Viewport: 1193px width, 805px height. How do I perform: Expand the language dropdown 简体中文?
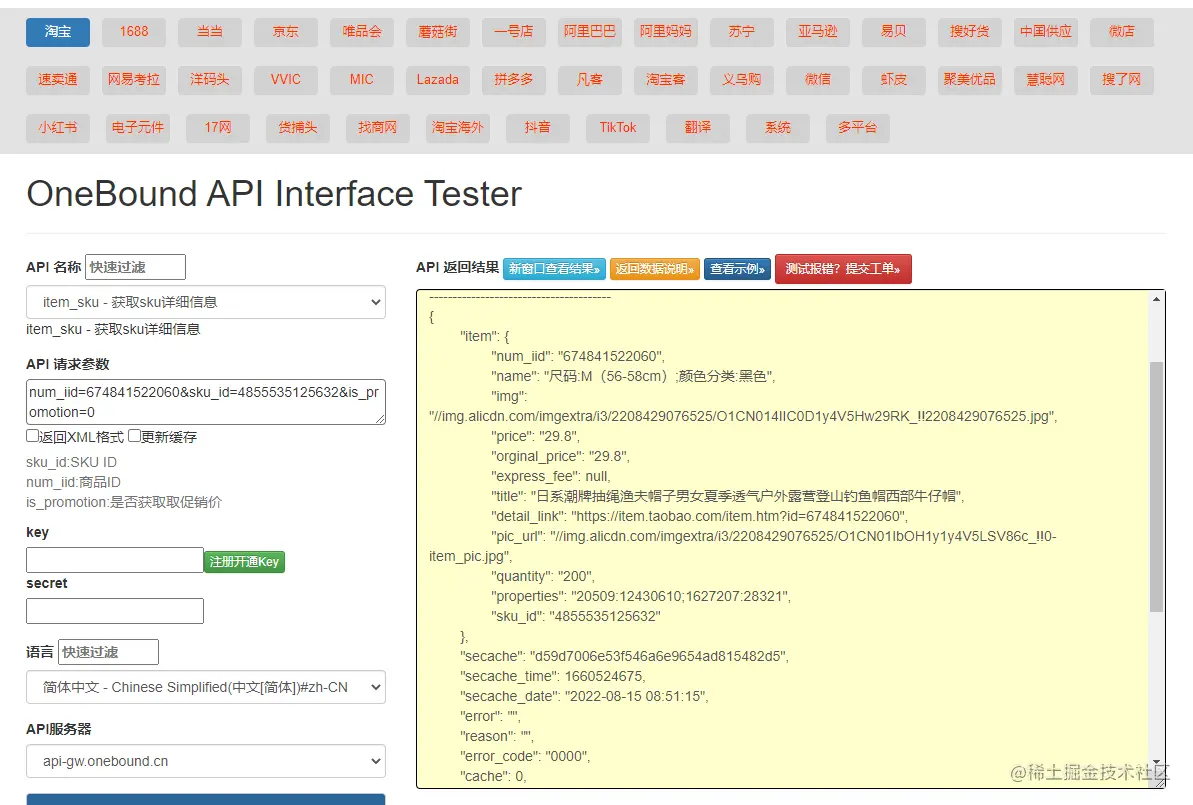pyautogui.click(x=205, y=687)
